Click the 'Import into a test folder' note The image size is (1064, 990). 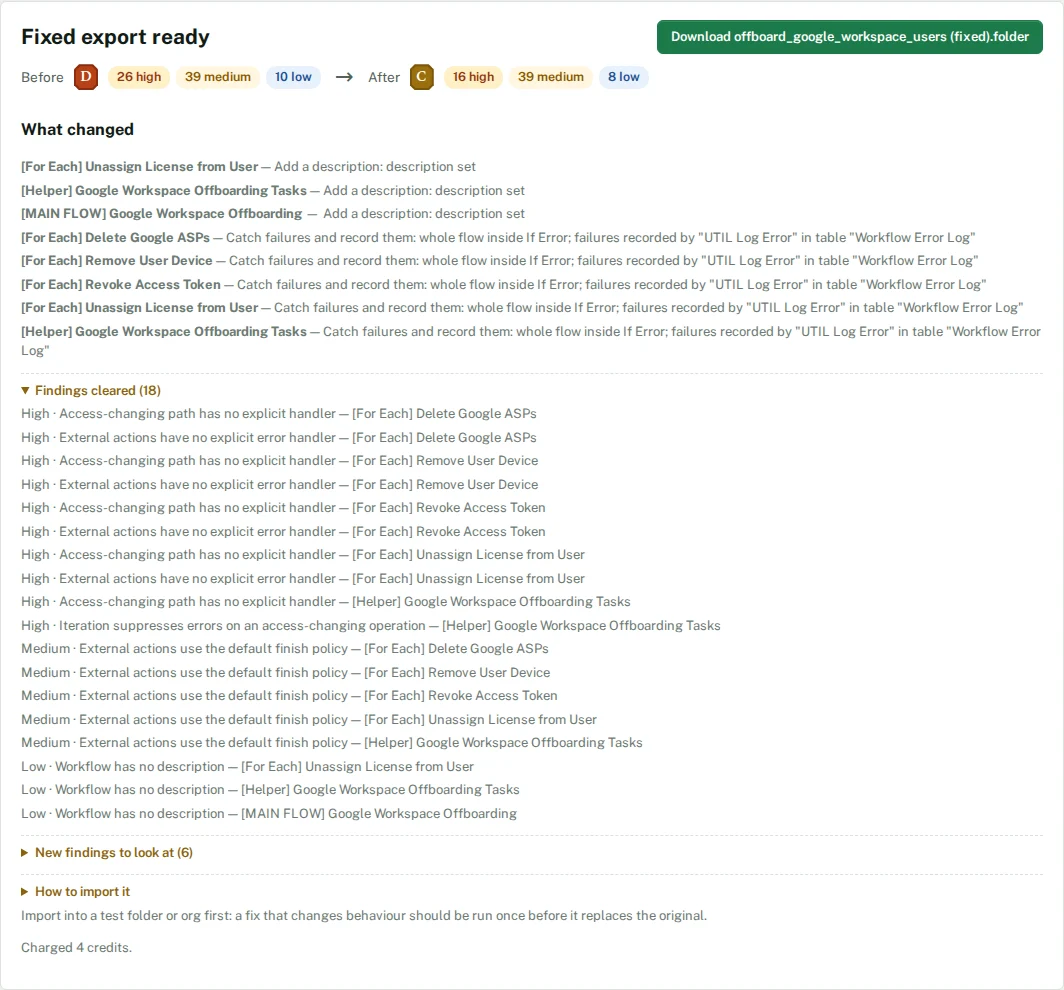(364, 915)
